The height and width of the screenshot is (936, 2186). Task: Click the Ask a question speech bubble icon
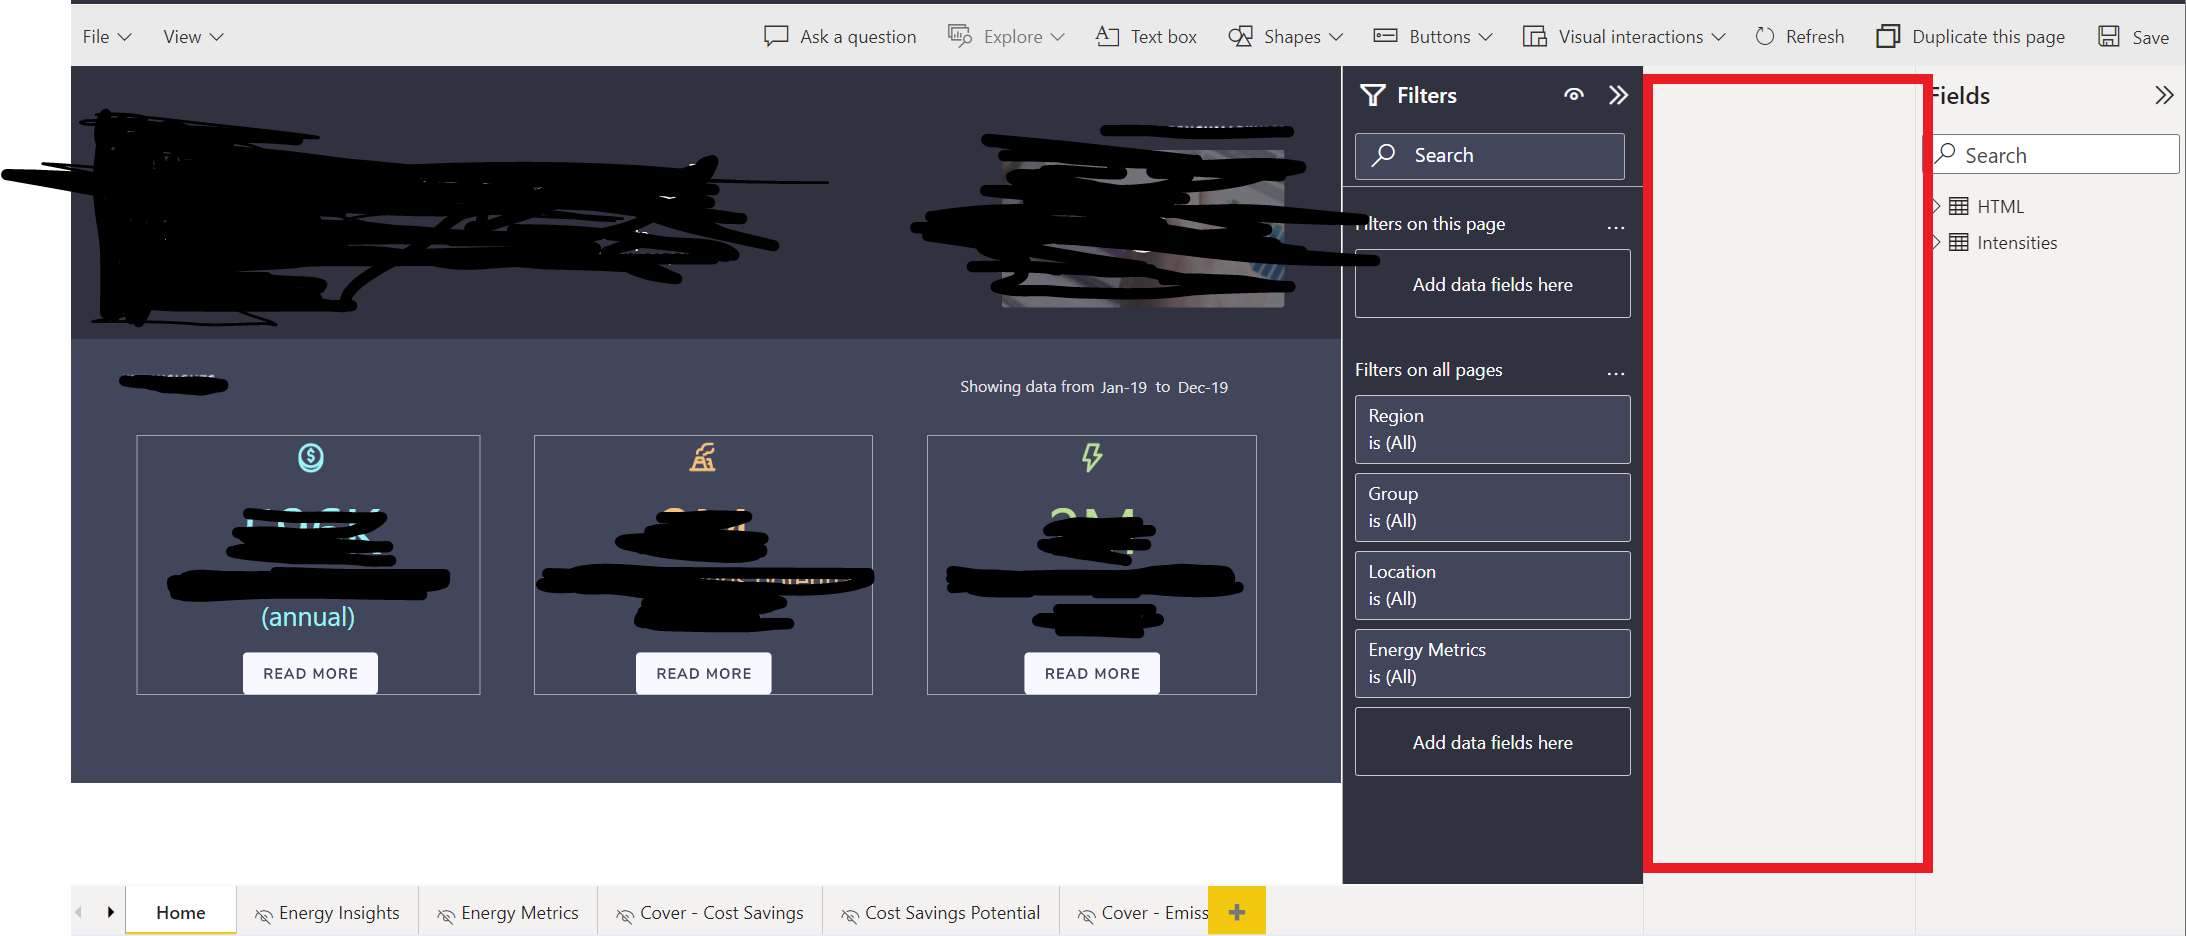[776, 36]
